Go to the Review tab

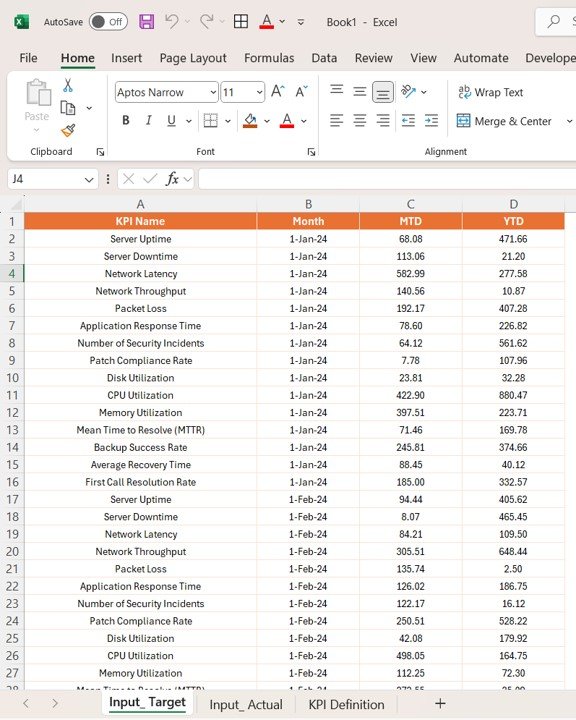(373, 58)
